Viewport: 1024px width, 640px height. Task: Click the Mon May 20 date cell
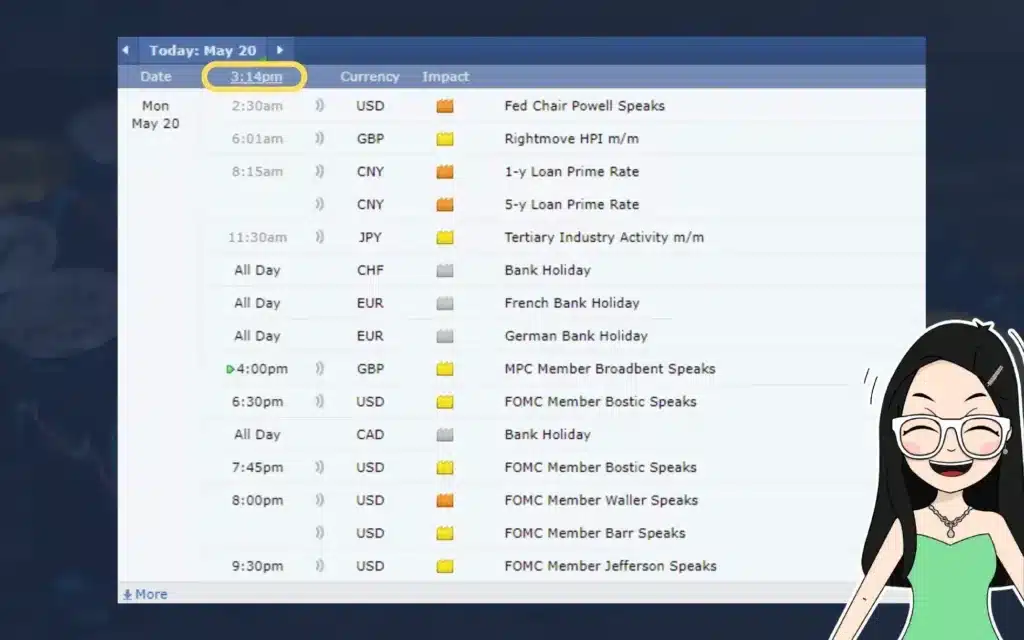tap(155, 114)
